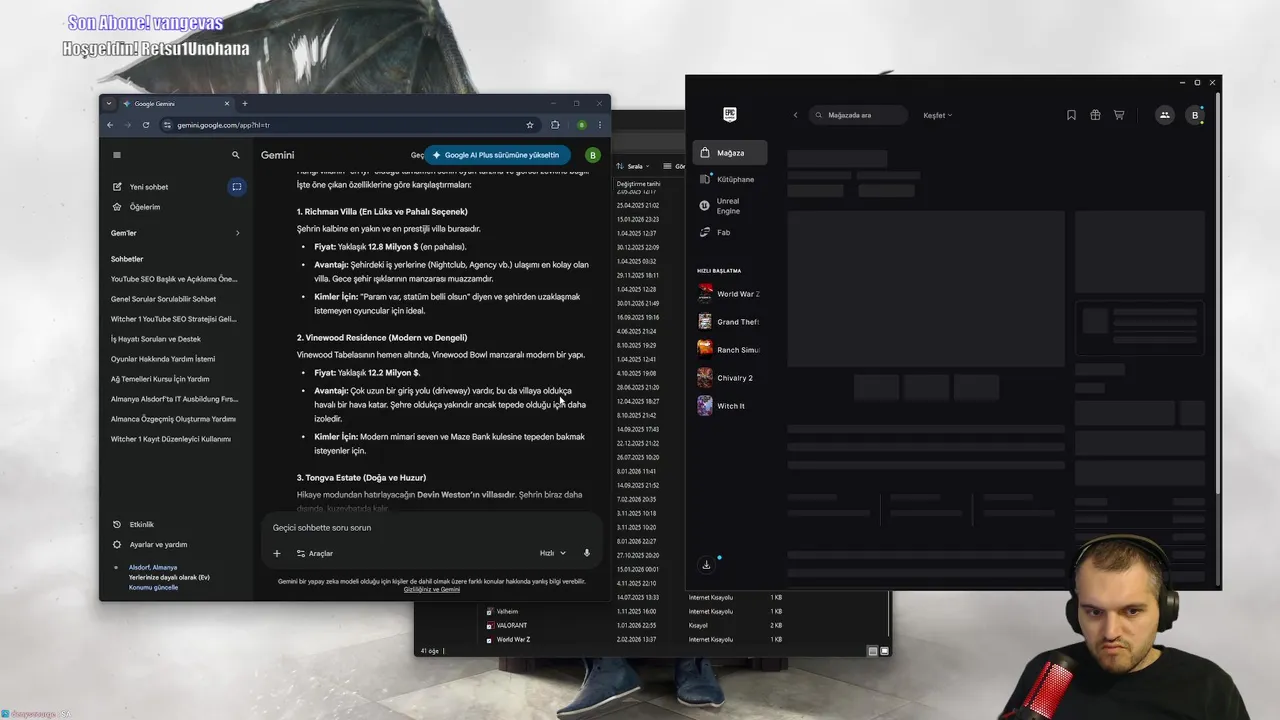
Task: Open Etkinlik activity history in Gemini
Action: tap(133, 525)
